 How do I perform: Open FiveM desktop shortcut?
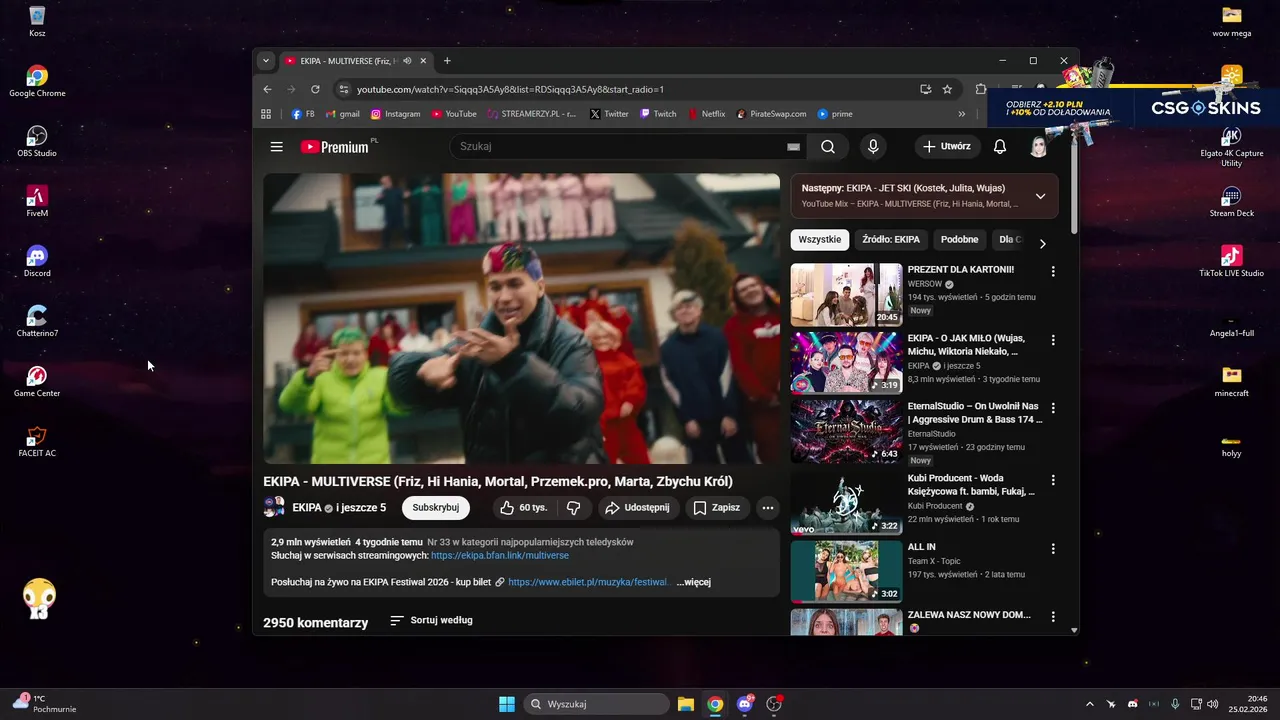[x=37, y=201]
